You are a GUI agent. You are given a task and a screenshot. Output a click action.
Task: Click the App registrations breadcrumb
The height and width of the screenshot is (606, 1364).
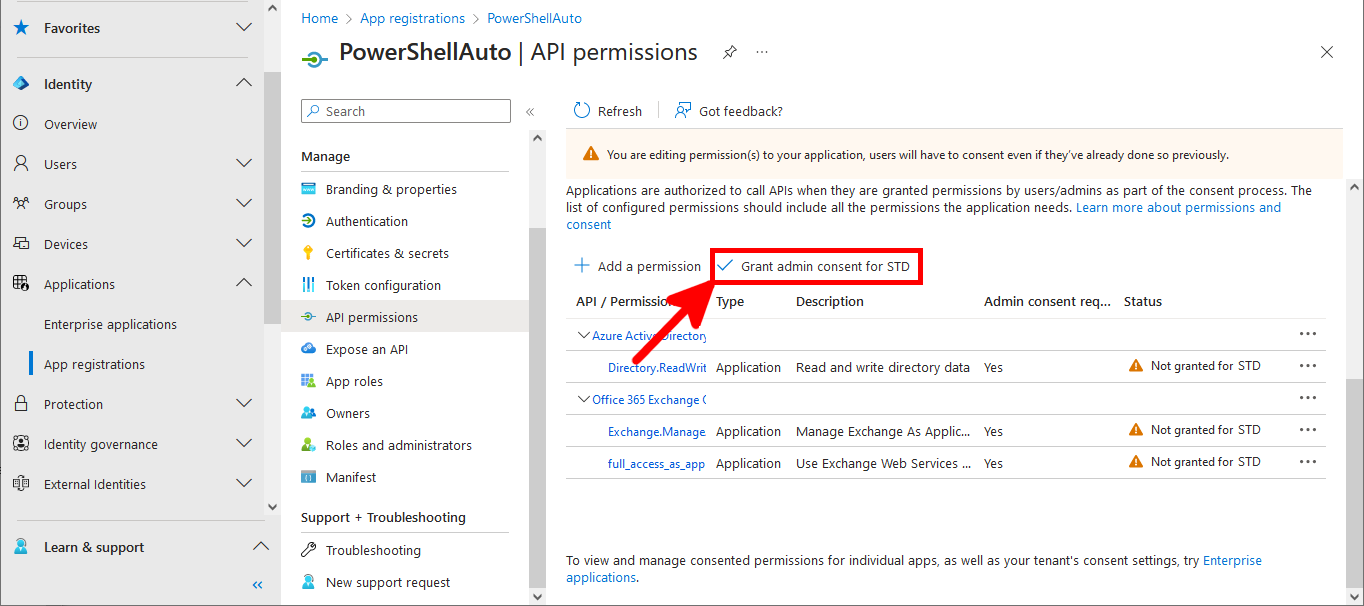coord(412,17)
